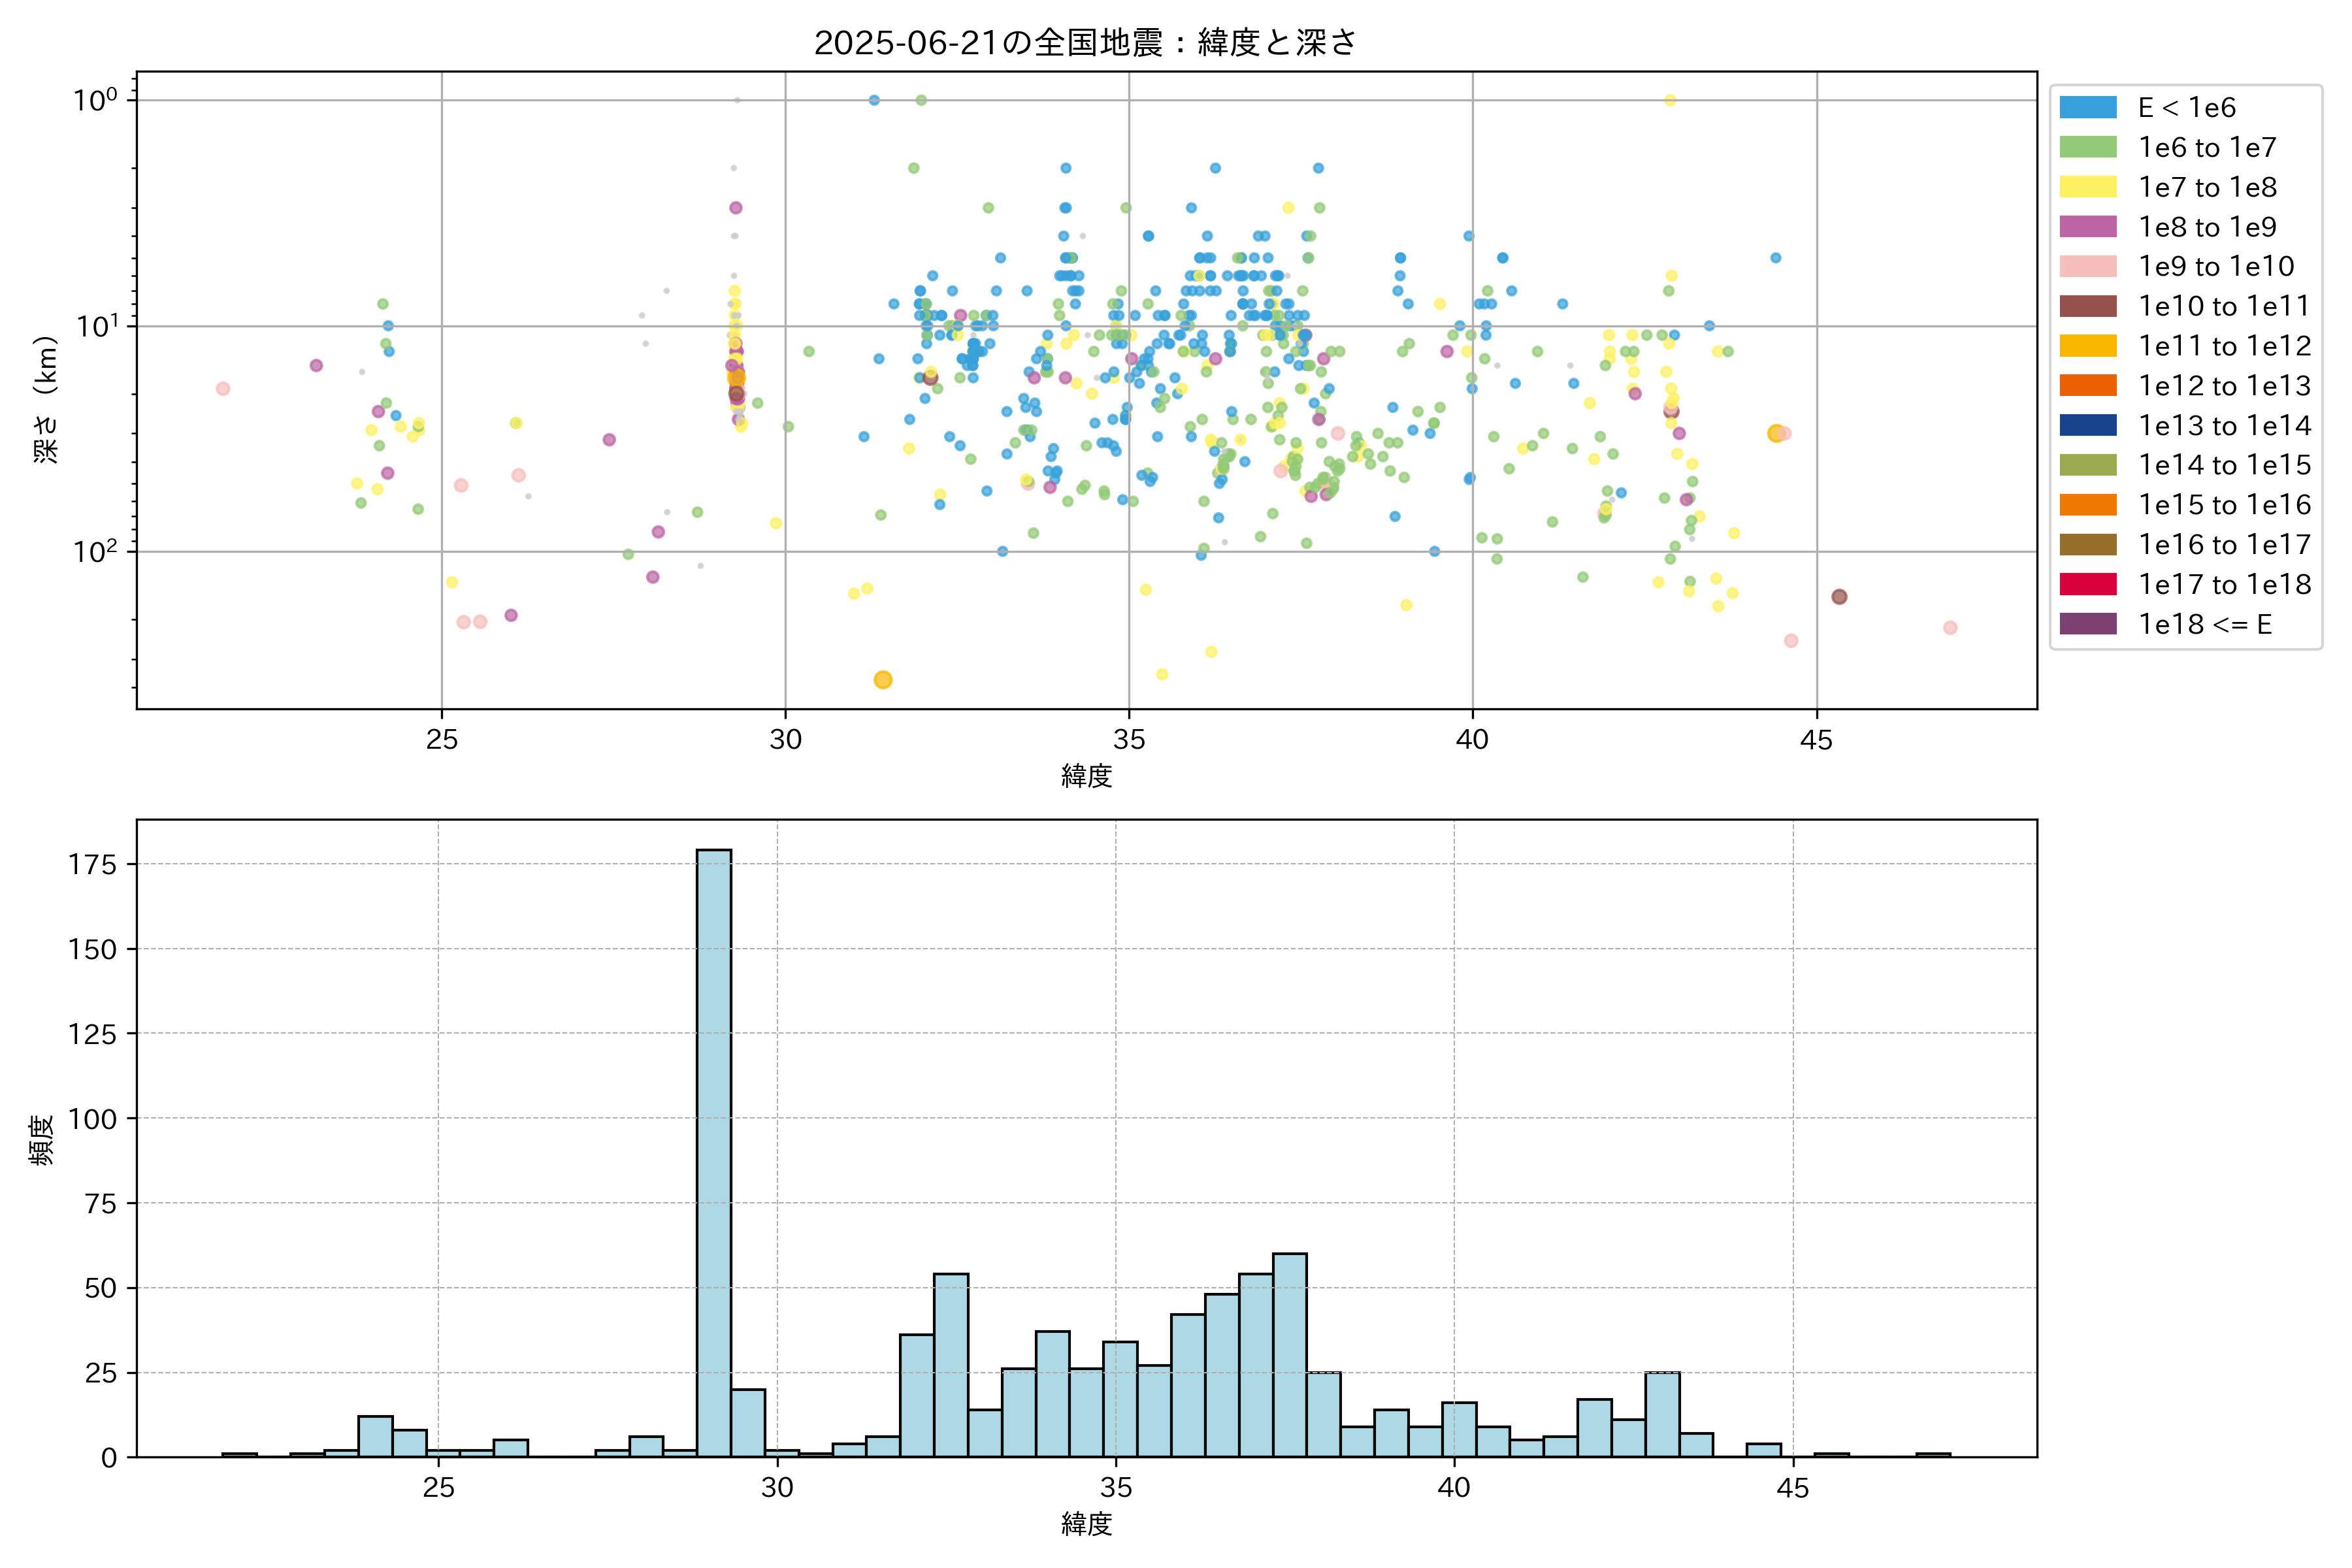Click the large orange point at bottom of scatter plot
This screenshot has height=1568, width=2352.
[883, 680]
